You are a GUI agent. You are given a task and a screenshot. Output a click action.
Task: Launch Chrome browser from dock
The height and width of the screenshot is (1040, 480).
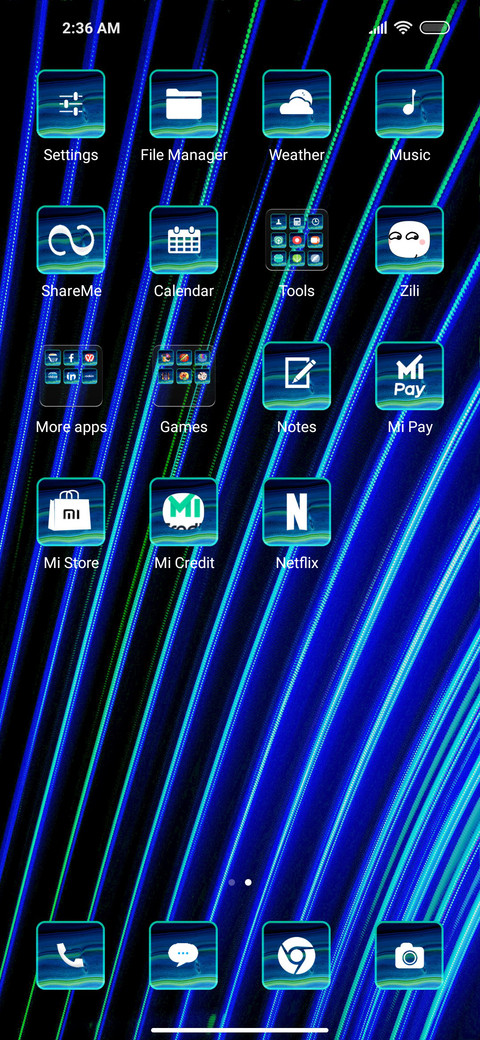point(296,956)
